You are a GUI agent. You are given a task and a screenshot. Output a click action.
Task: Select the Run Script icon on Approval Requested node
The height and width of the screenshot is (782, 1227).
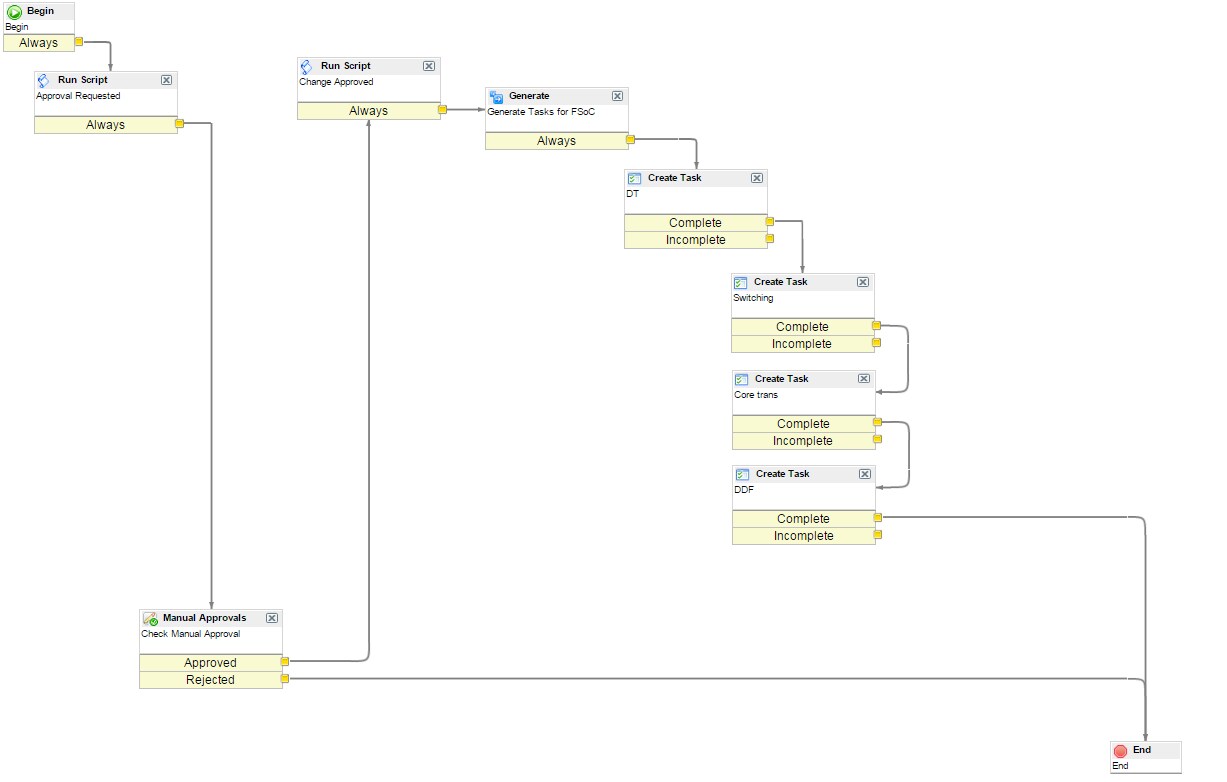44,80
